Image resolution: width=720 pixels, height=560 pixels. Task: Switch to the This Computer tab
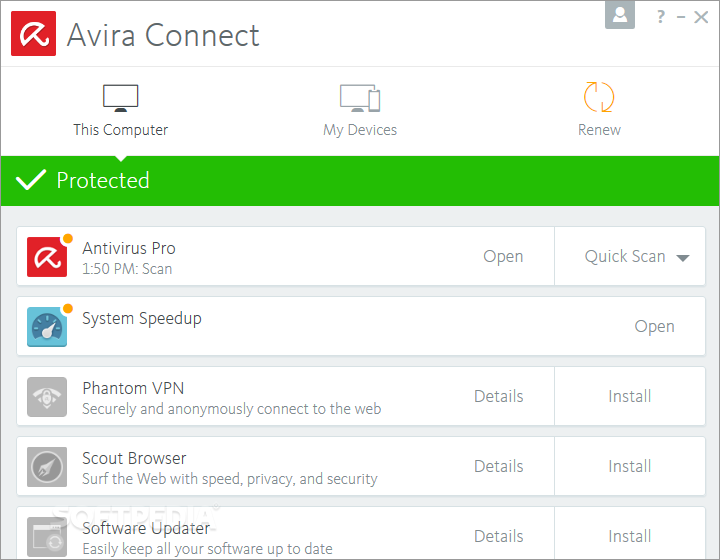click(120, 111)
